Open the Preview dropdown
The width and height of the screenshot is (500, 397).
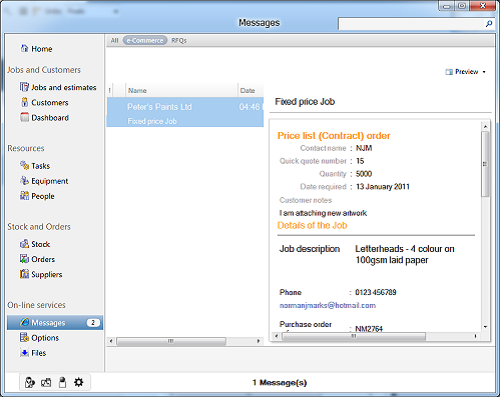click(x=466, y=72)
